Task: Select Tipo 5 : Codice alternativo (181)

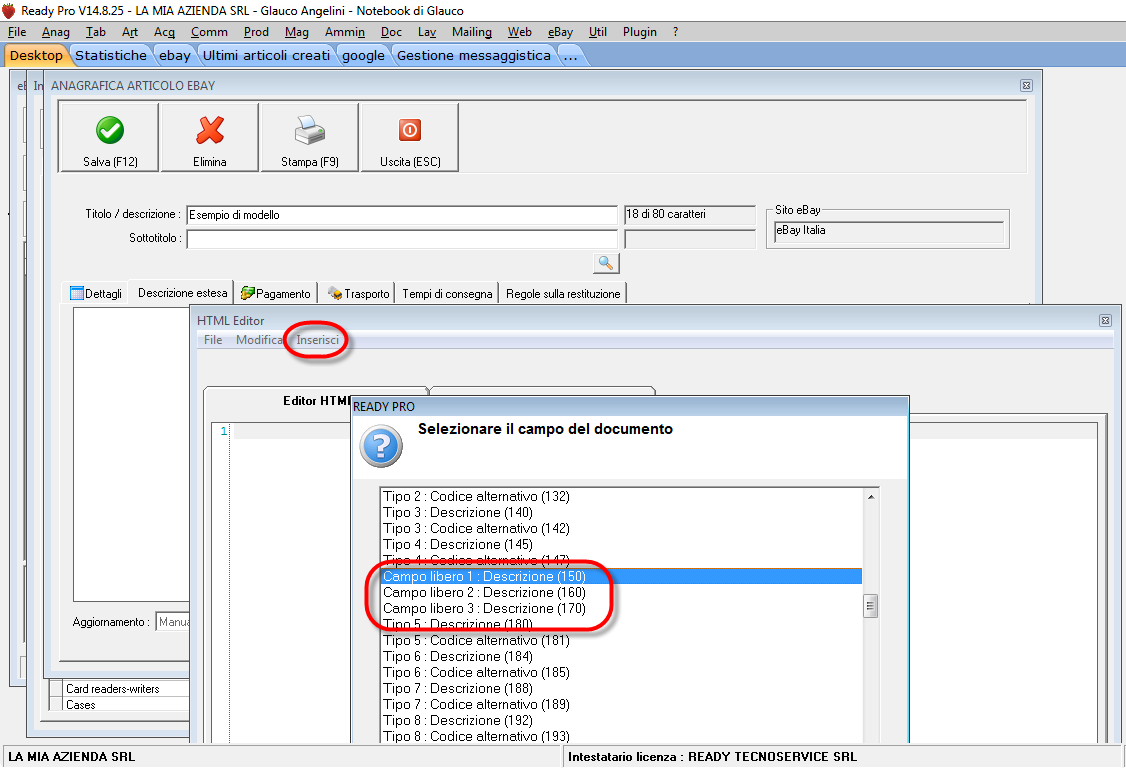Action: click(622, 640)
